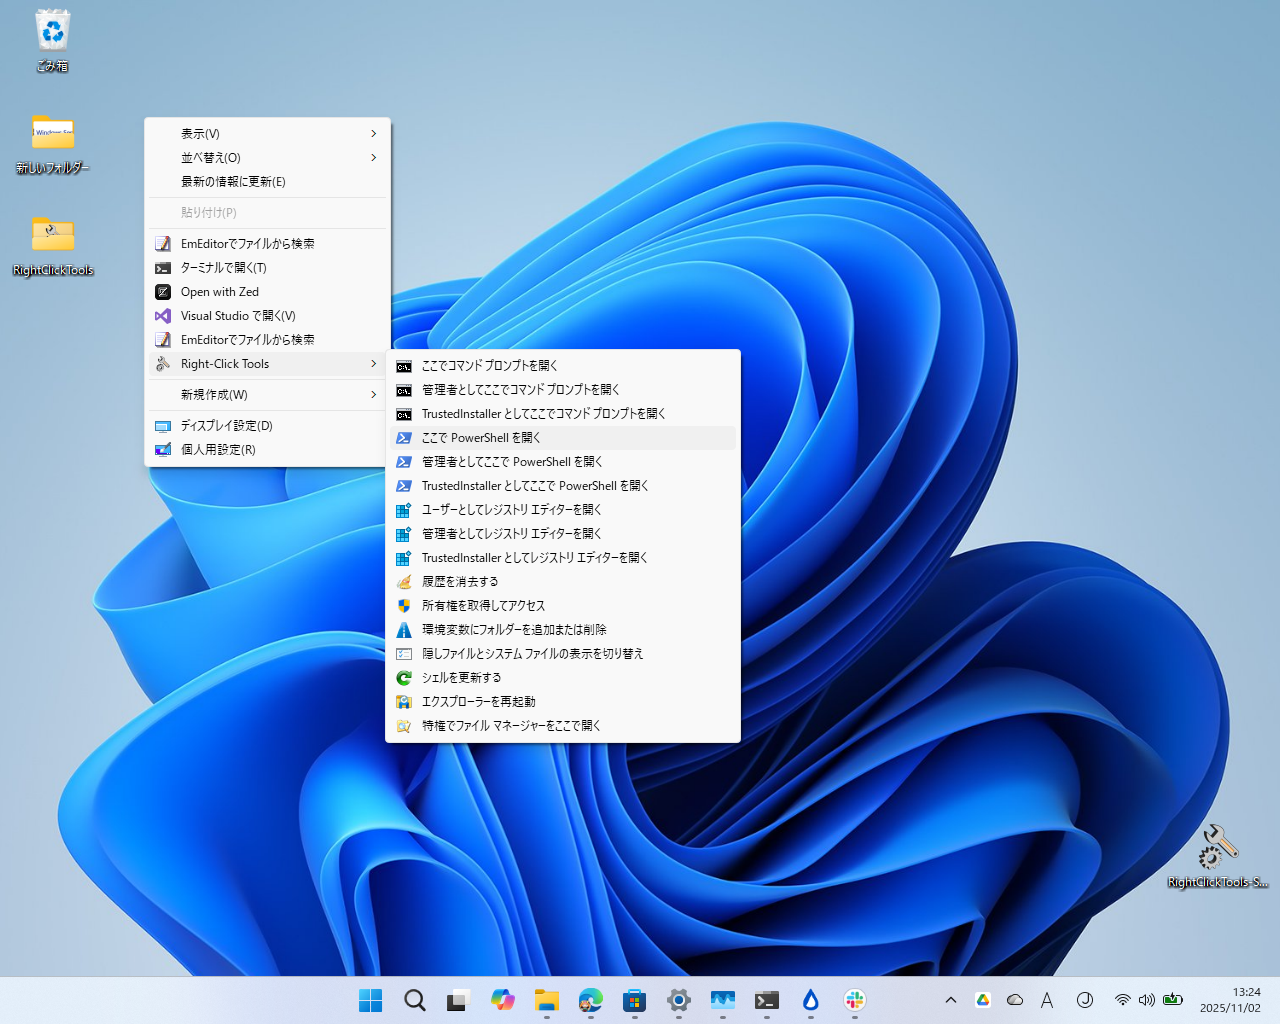Expand the hidden icons tray chevron

coord(950,999)
